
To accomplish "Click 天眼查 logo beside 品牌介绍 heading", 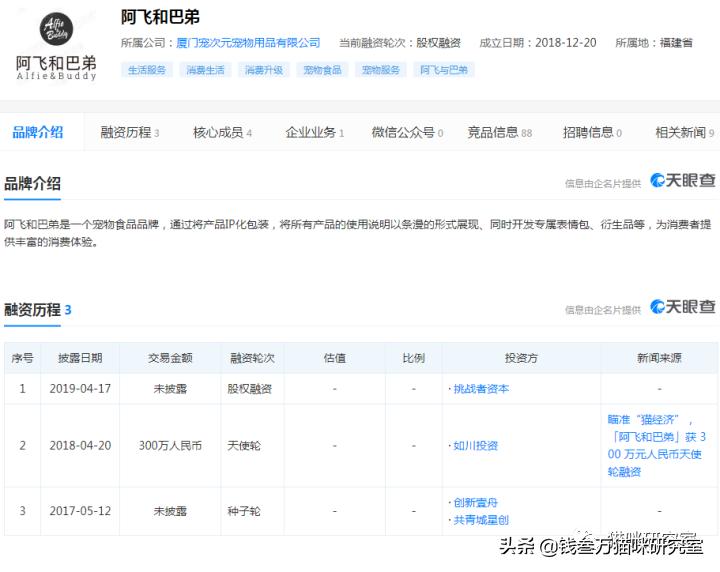I will pyautogui.click(x=683, y=180).
